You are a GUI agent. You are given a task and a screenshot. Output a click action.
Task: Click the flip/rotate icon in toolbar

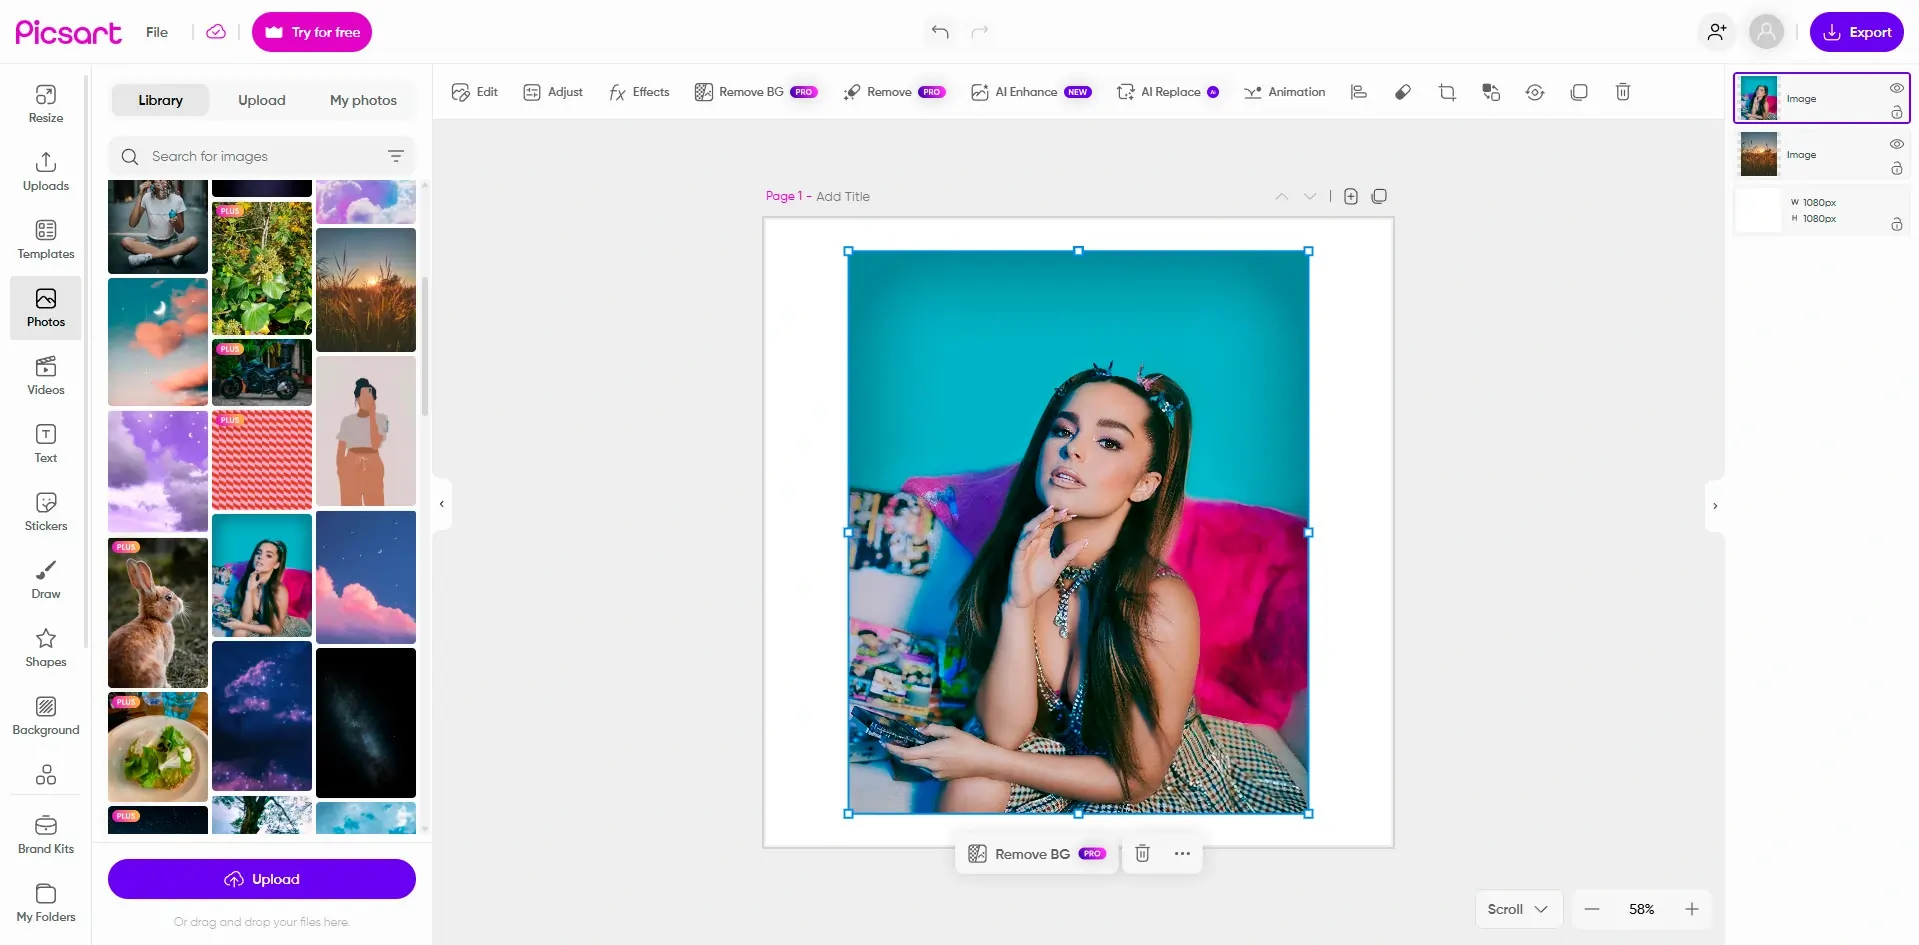click(x=1535, y=92)
